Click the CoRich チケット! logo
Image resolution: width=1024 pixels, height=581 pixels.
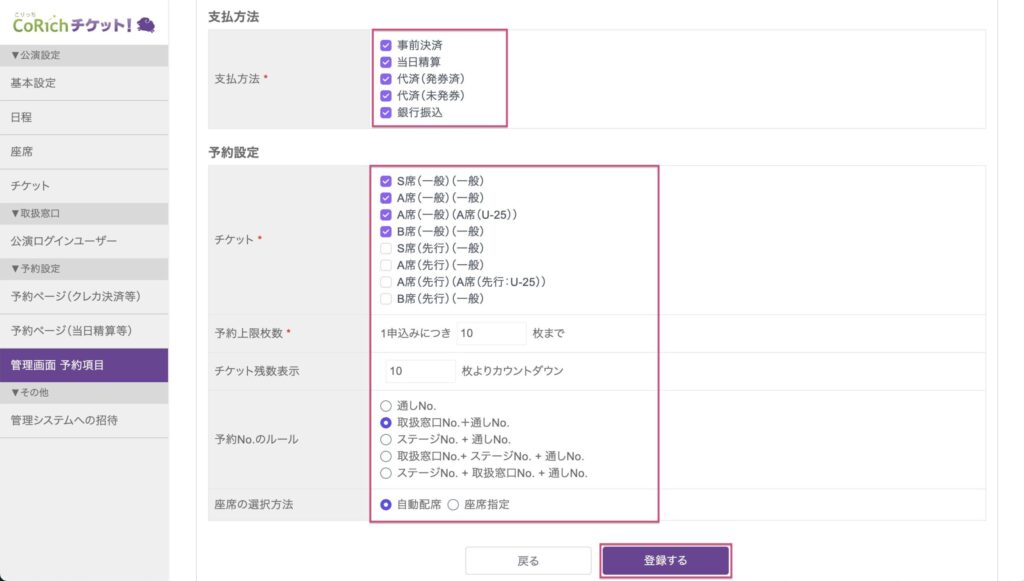pos(84,22)
